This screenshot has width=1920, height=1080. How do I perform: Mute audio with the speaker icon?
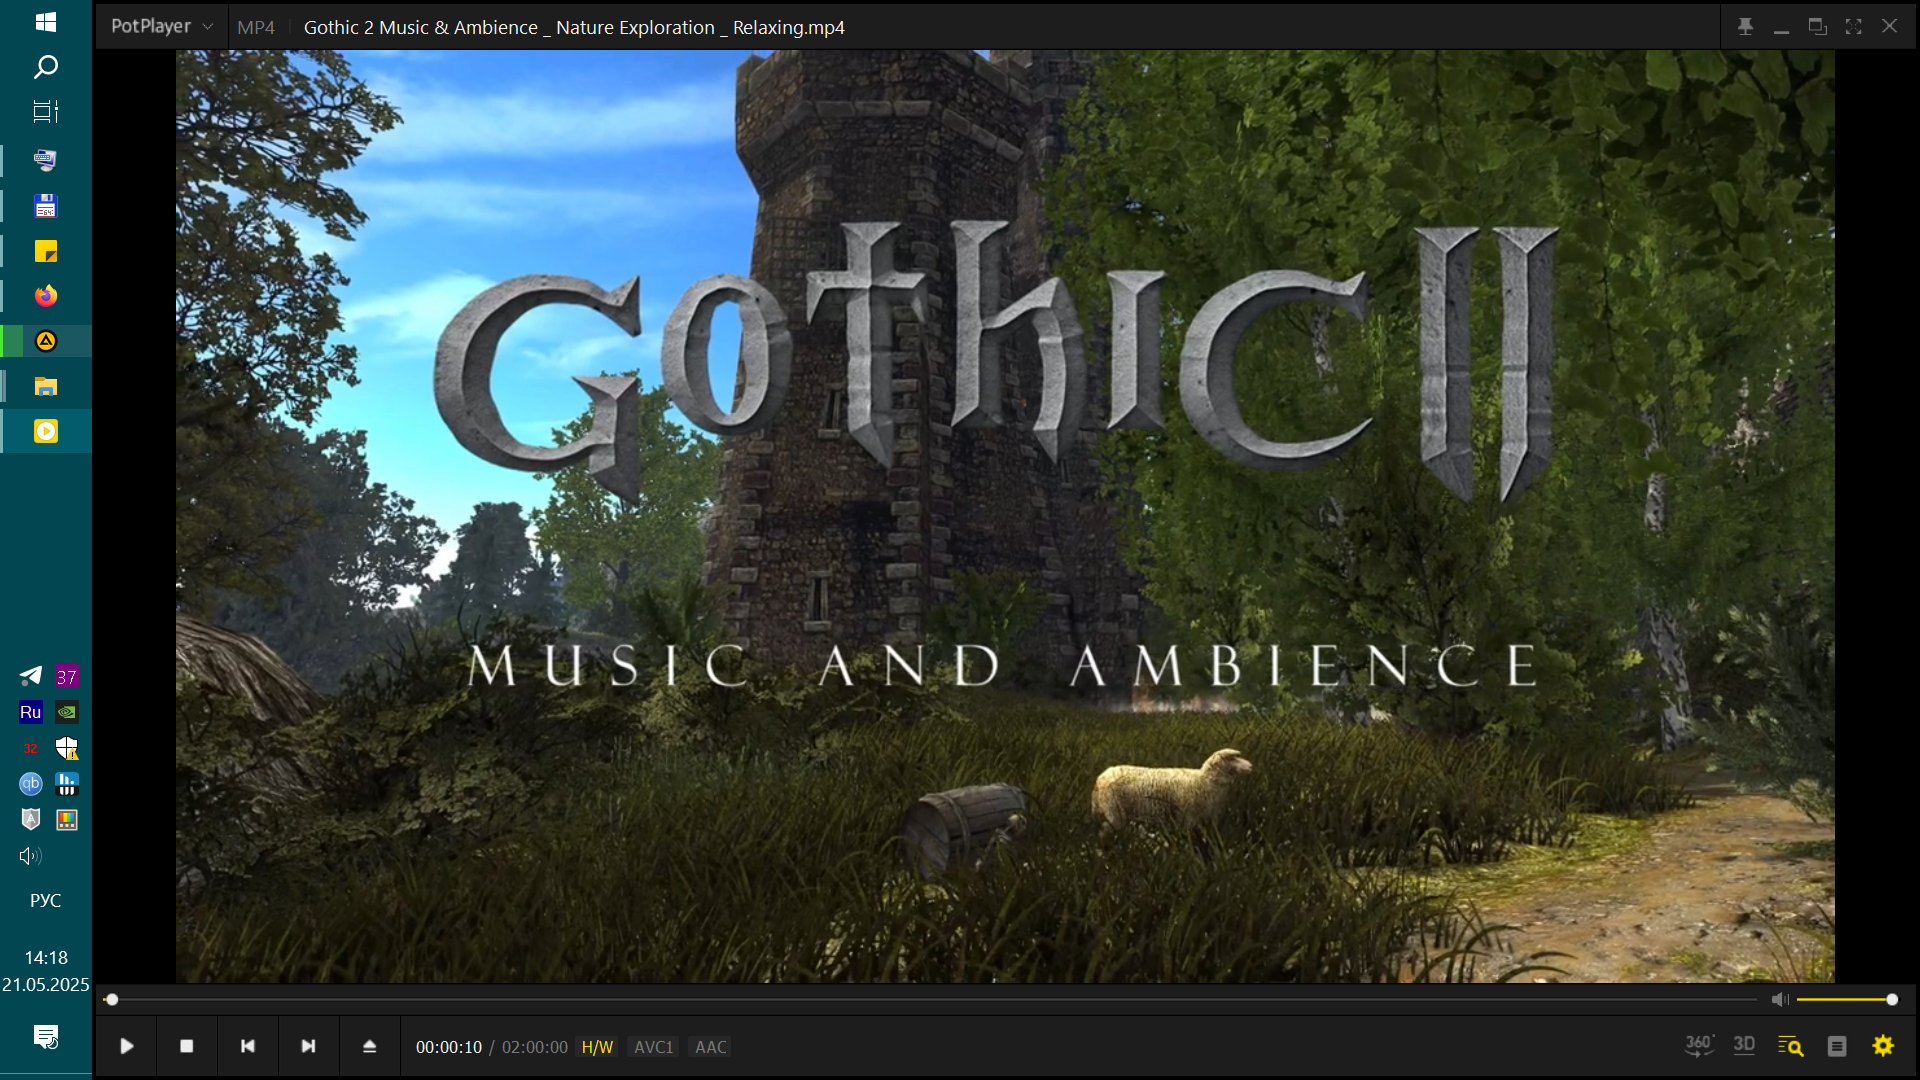tap(1780, 999)
